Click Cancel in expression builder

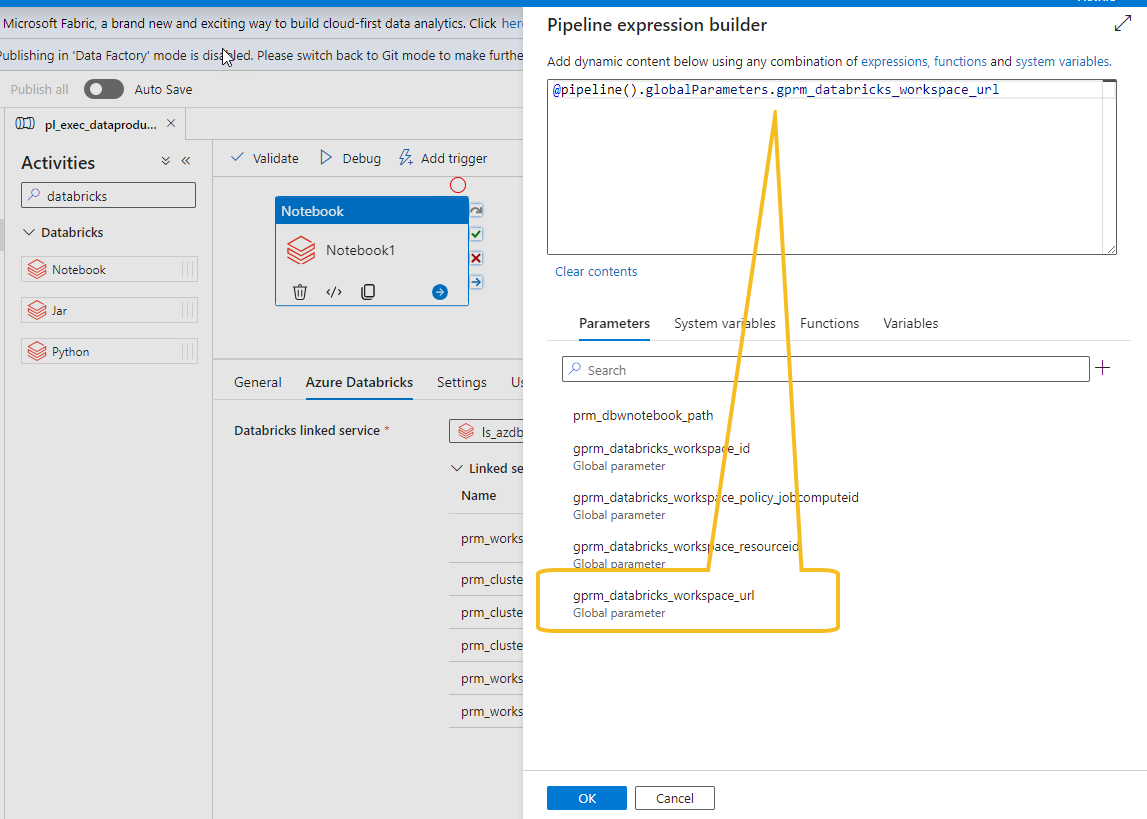674,798
